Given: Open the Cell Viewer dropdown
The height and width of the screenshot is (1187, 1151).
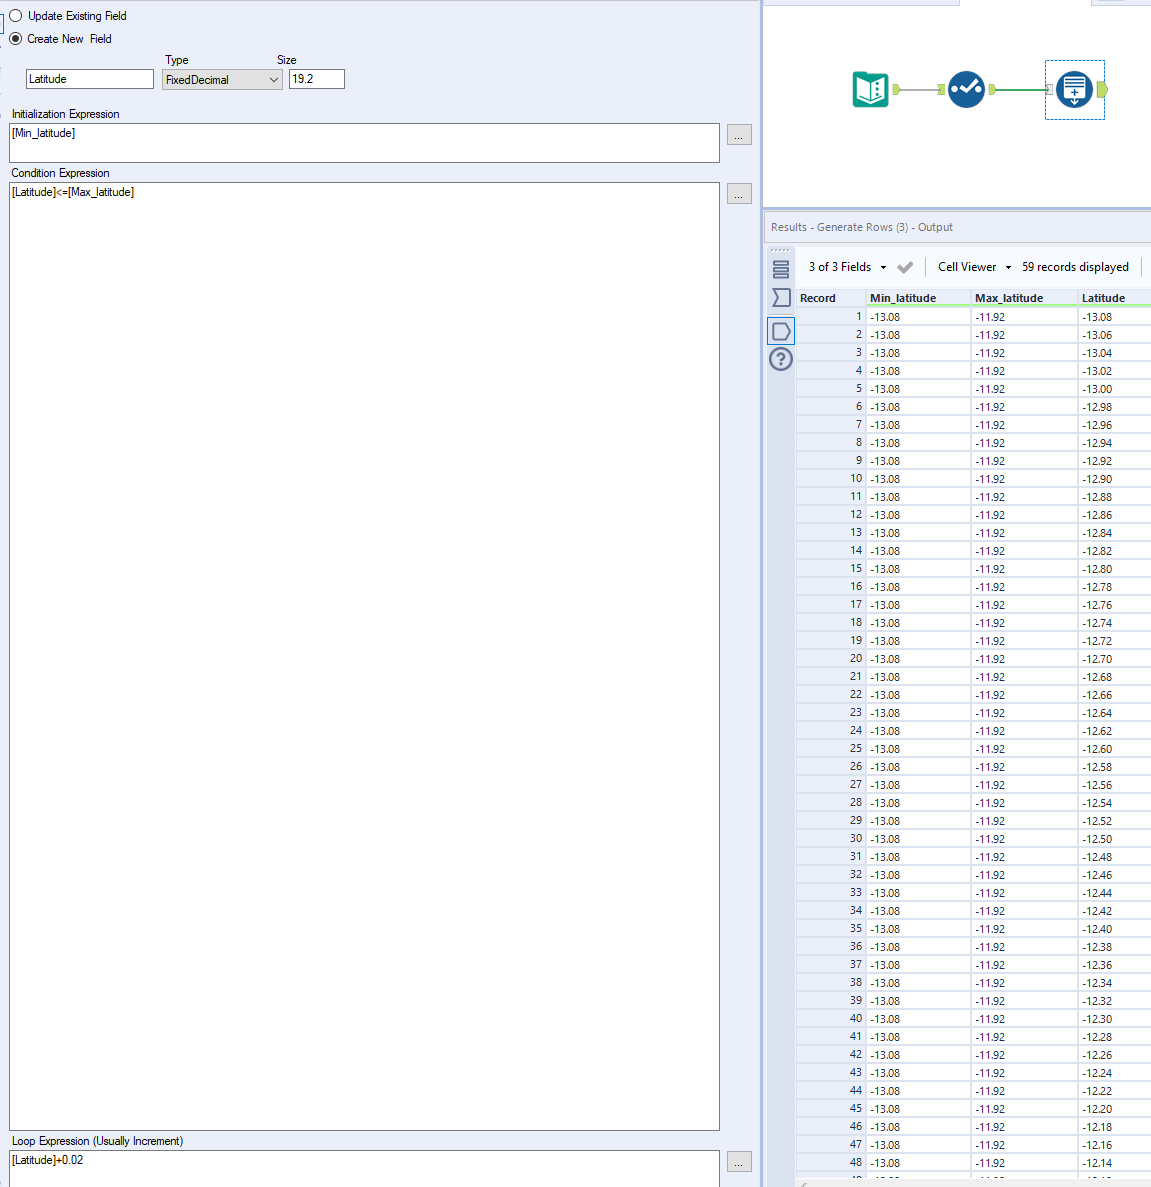Looking at the screenshot, I should pos(972,267).
